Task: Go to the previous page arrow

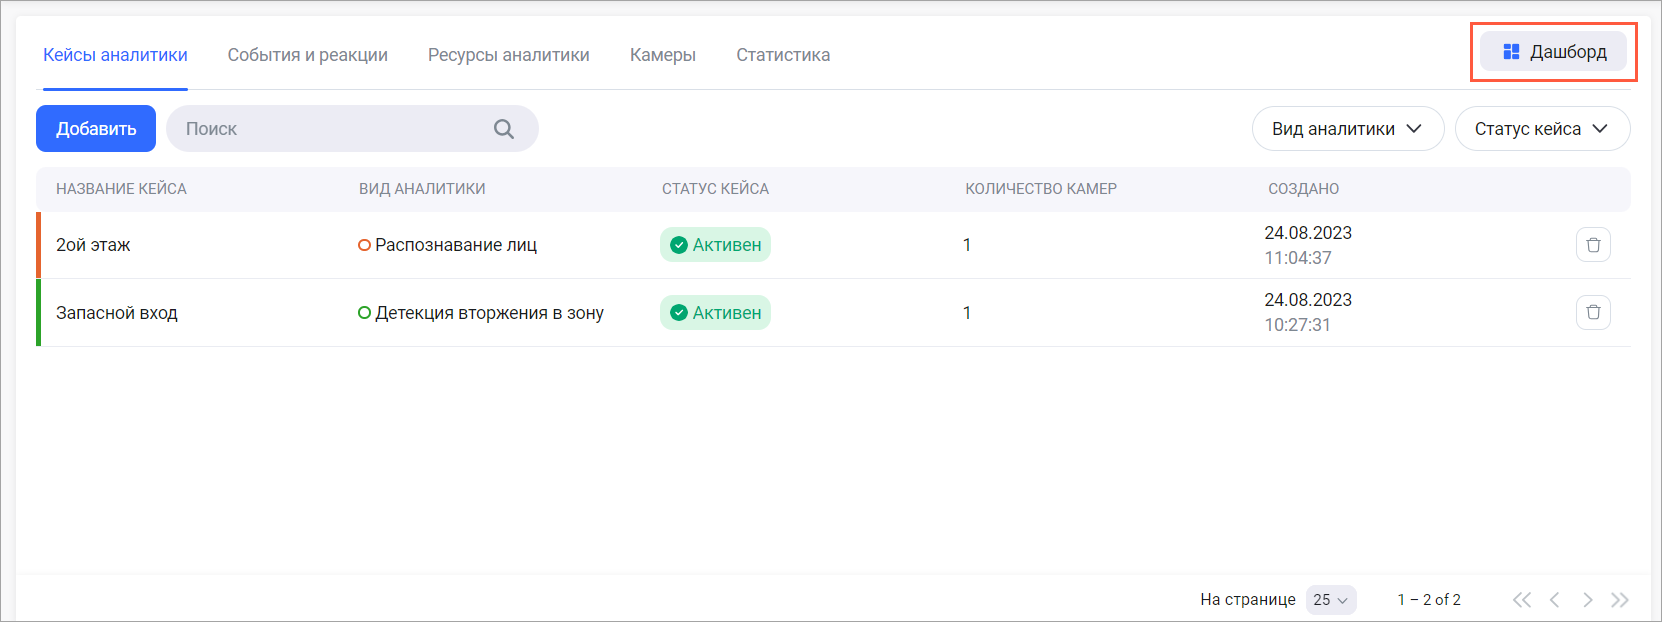Action: coord(1554,600)
